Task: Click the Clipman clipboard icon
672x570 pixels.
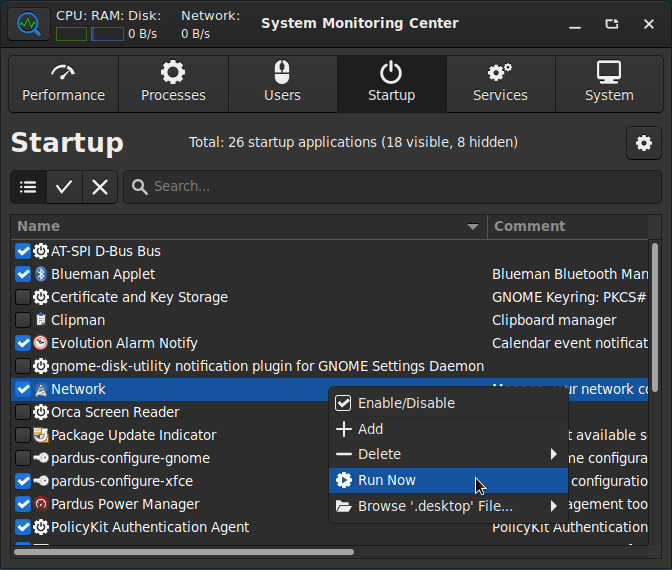Action: click(41, 320)
